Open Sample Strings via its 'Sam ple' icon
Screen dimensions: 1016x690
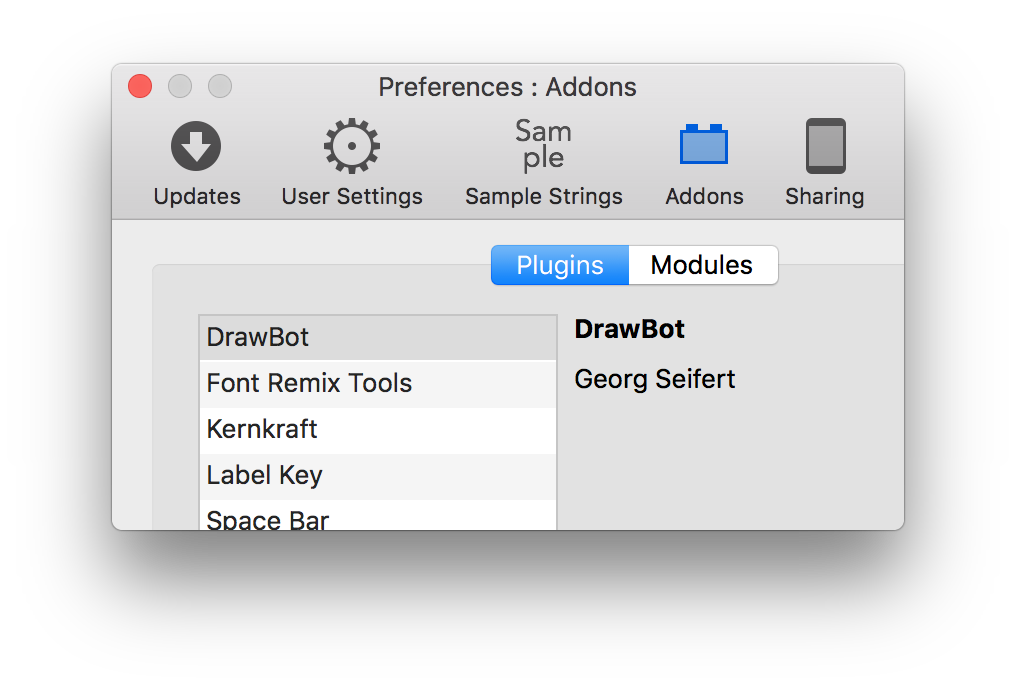pyautogui.click(x=543, y=146)
